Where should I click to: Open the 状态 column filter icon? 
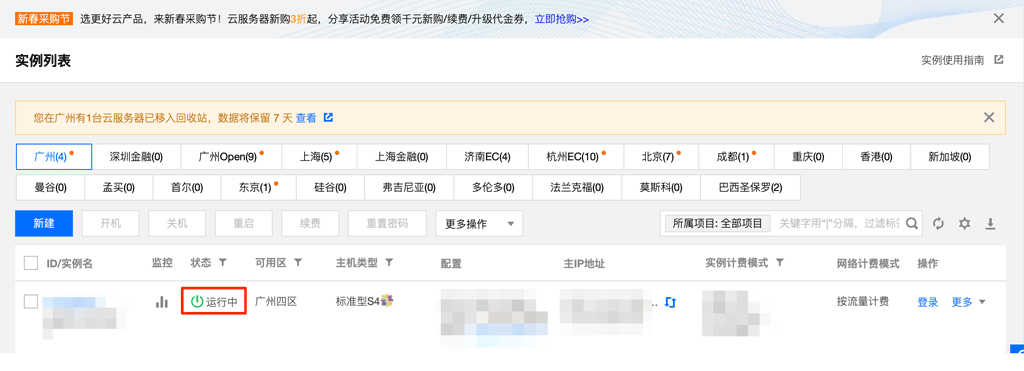[223, 262]
